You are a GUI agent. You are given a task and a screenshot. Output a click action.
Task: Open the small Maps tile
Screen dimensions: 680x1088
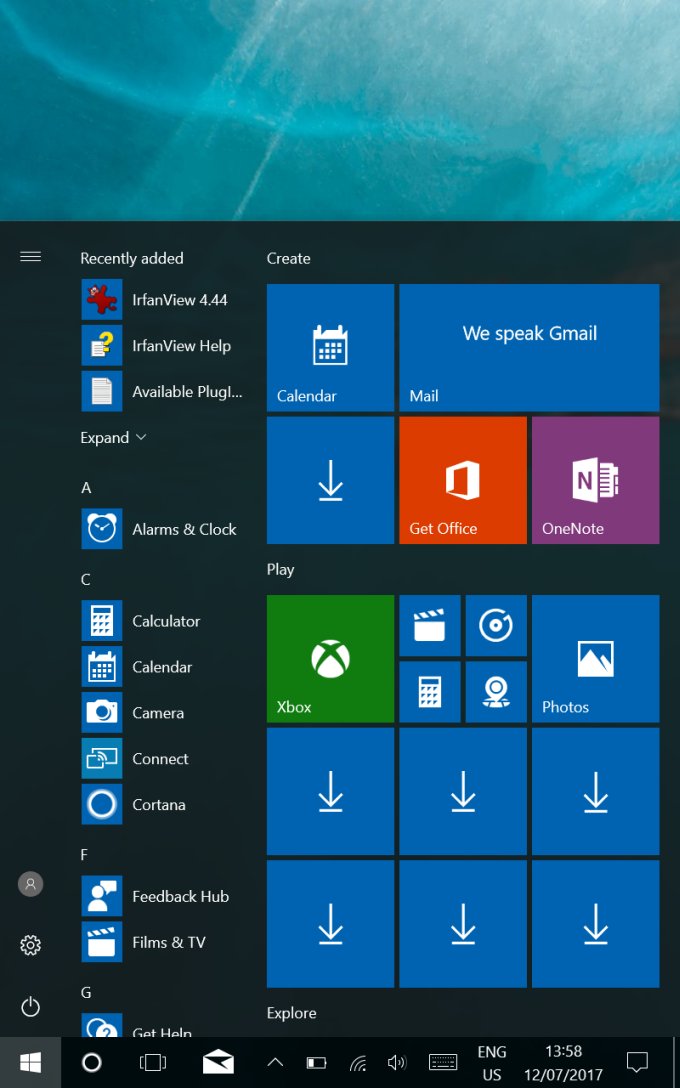(496, 692)
